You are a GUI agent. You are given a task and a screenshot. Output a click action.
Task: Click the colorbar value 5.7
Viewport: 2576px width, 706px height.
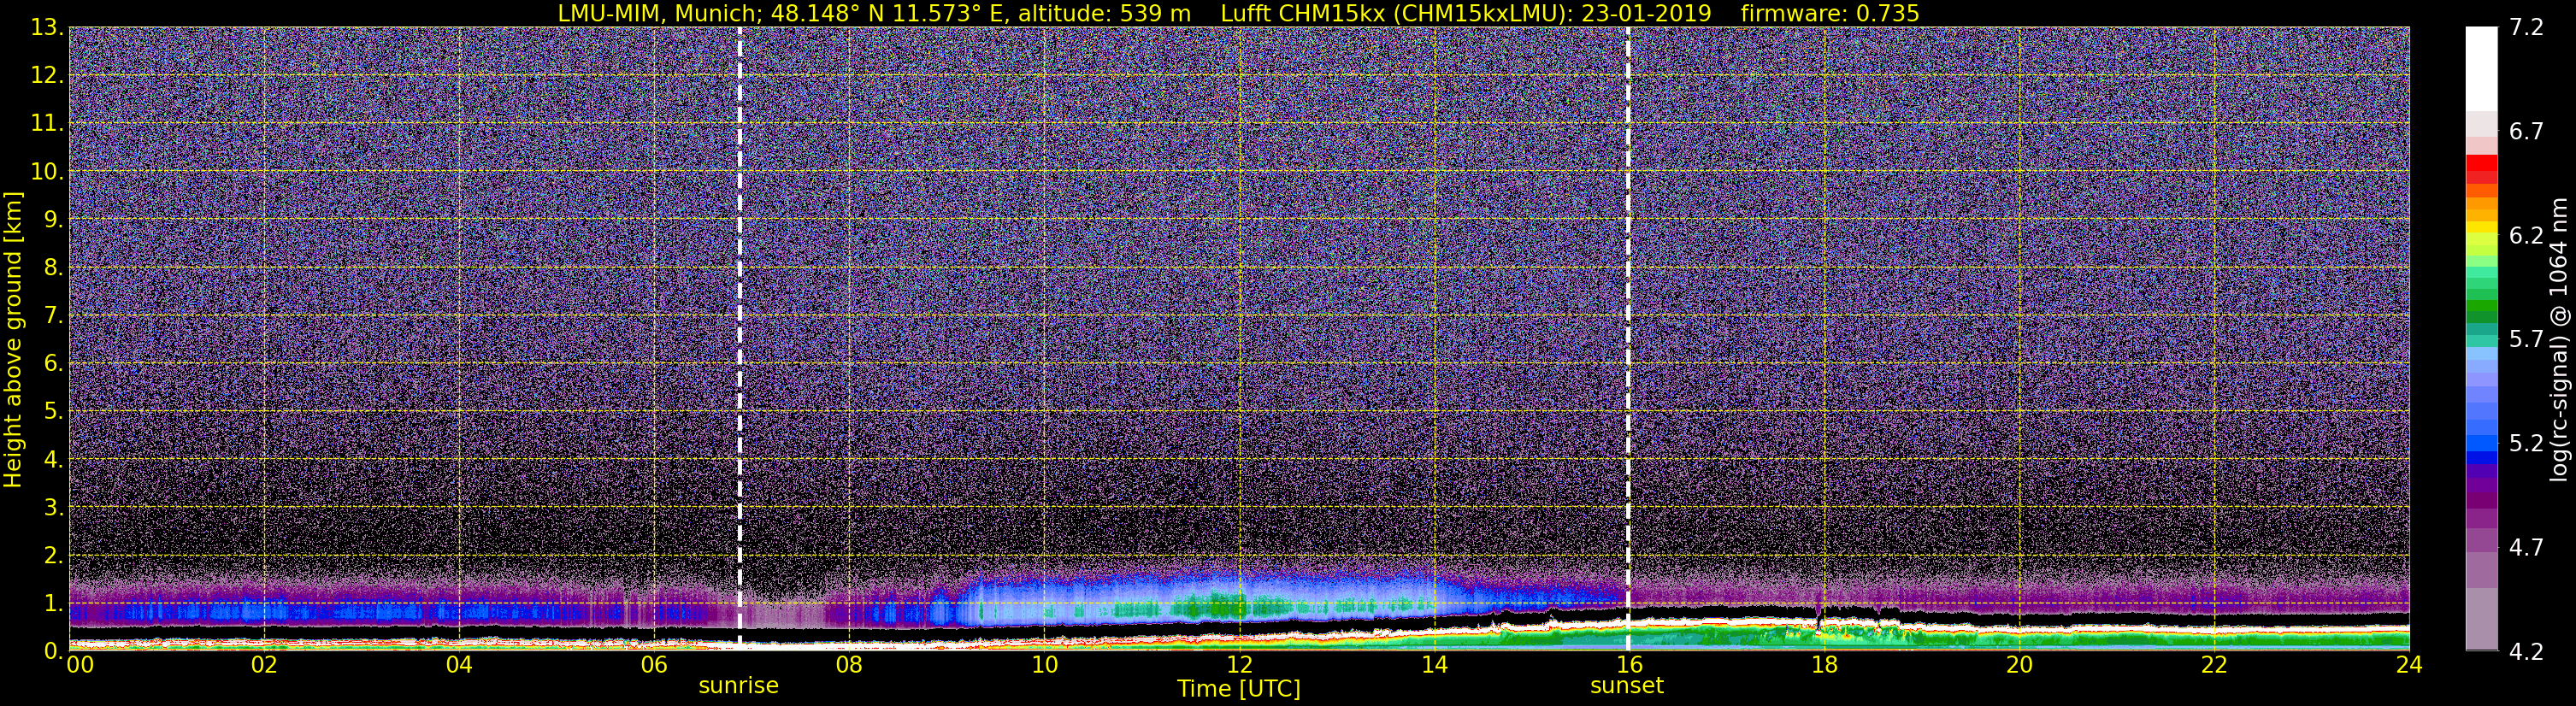coord(2526,340)
